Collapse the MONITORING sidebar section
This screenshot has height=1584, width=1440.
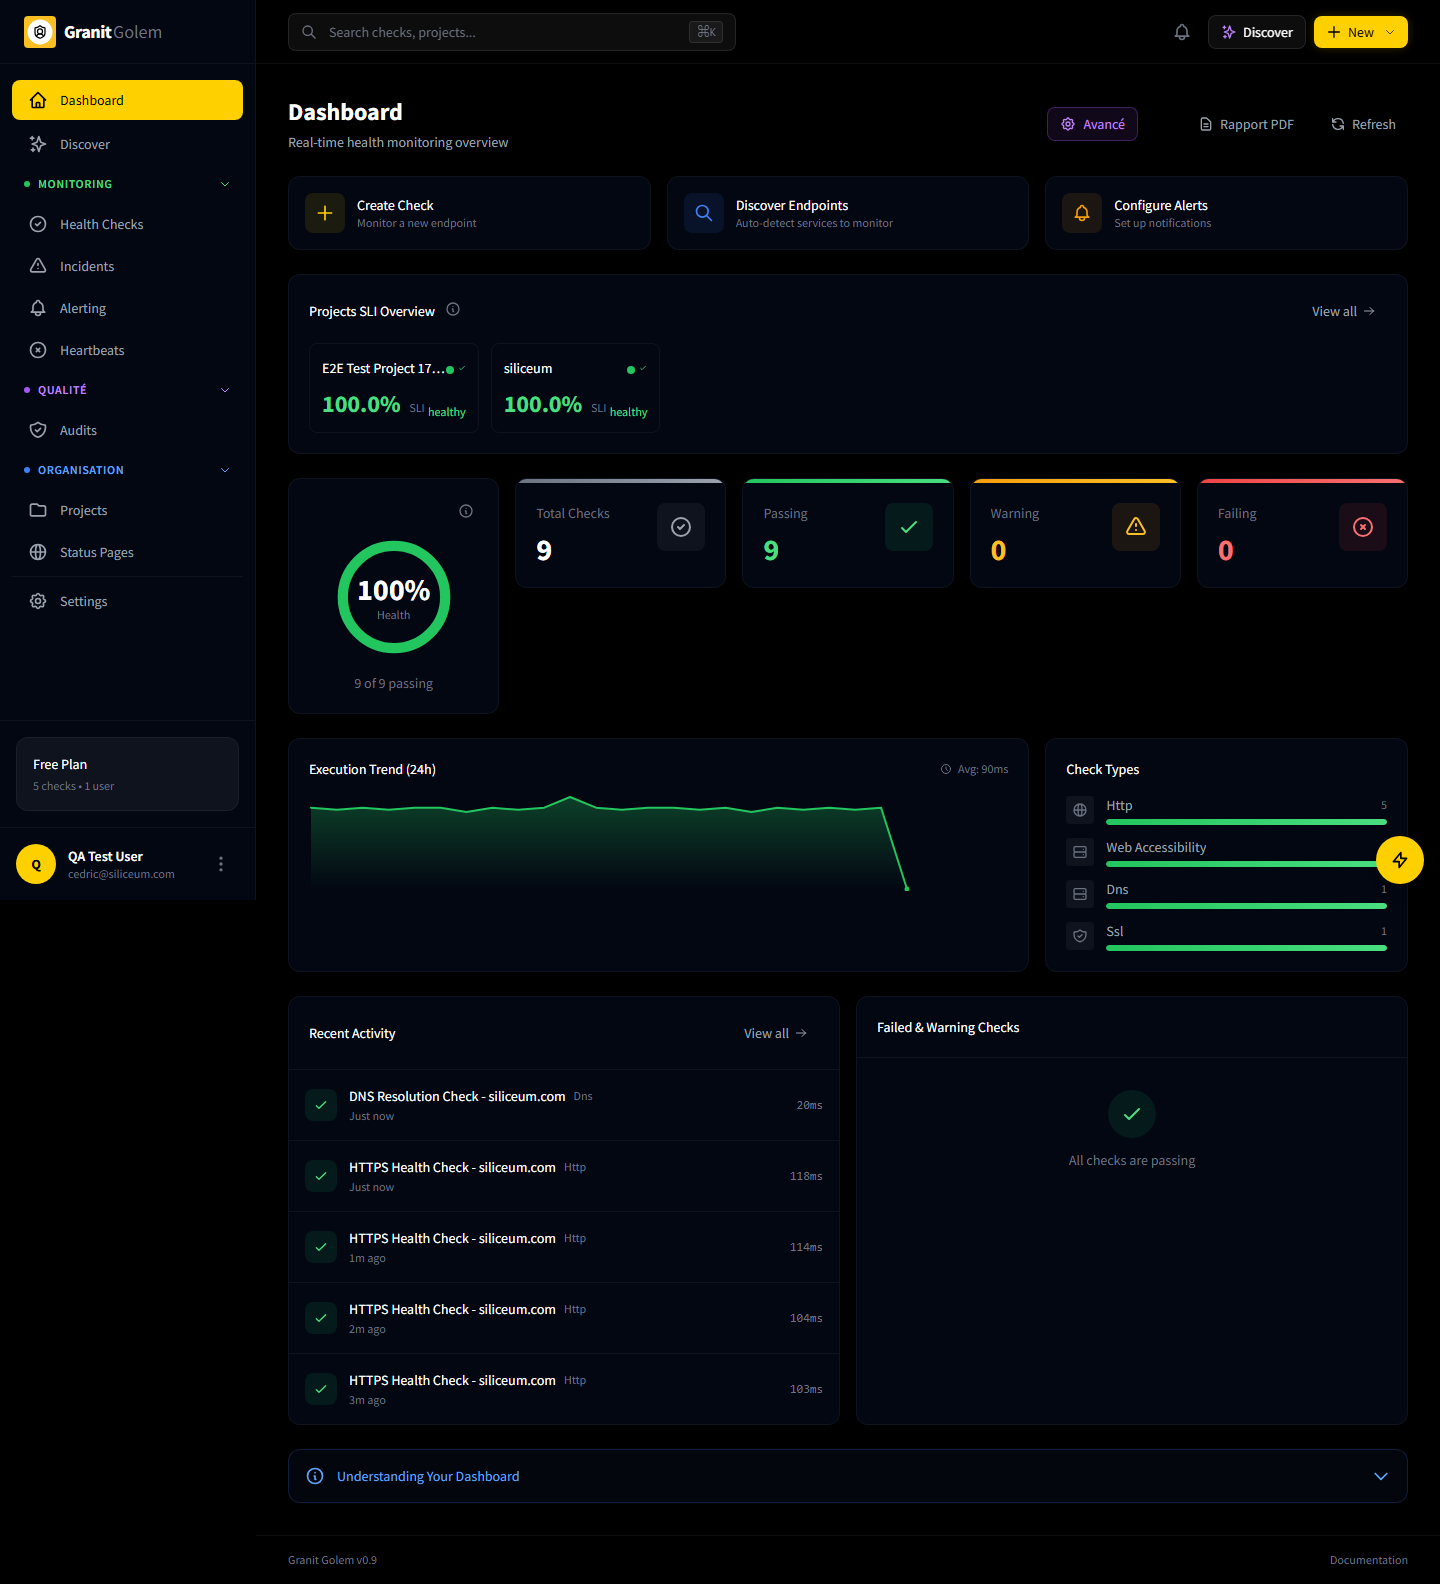point(225,184)
